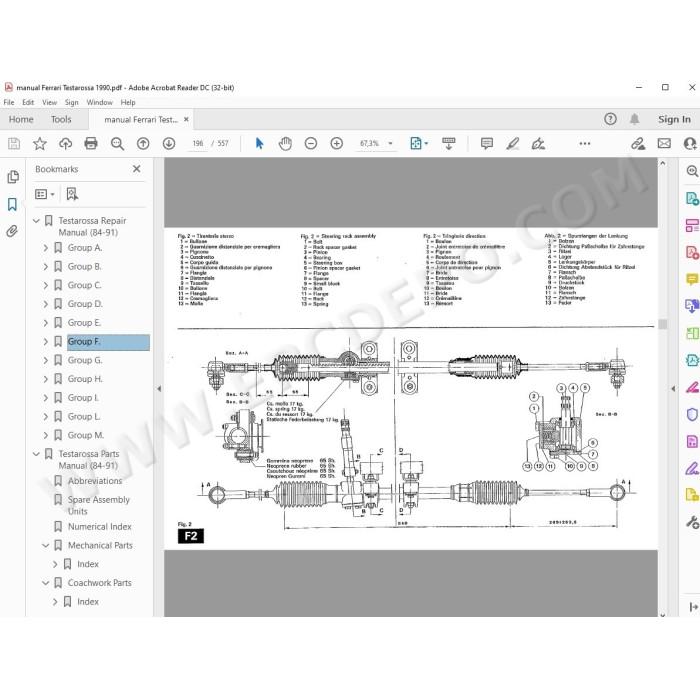Open the Find text magnifier tool

(x=117, y=143)
